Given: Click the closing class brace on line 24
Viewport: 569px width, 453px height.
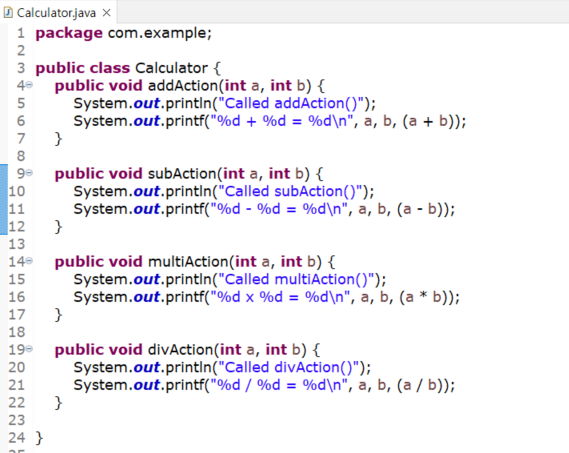Looking at the screenshot, I should pyautogui.click(x=39, y=438).
